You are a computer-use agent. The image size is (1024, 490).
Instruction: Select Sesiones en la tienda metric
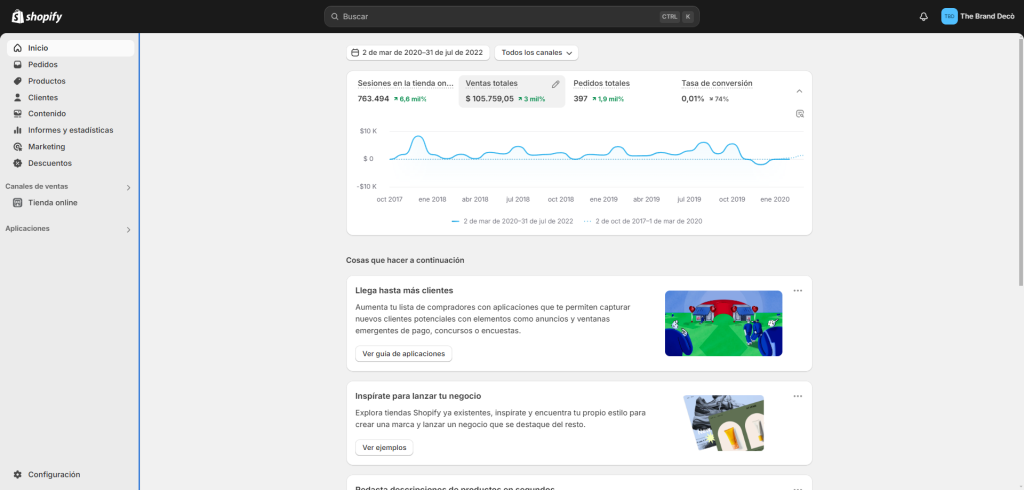click(405, 84)
